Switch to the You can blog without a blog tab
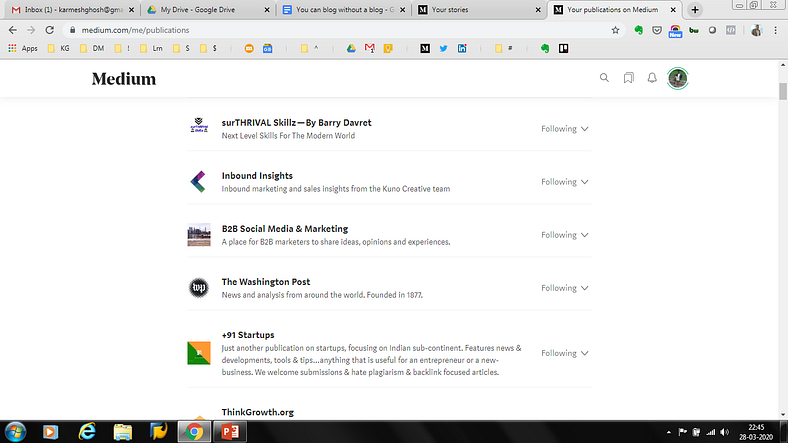788x443 pixels. coord(343,10)
